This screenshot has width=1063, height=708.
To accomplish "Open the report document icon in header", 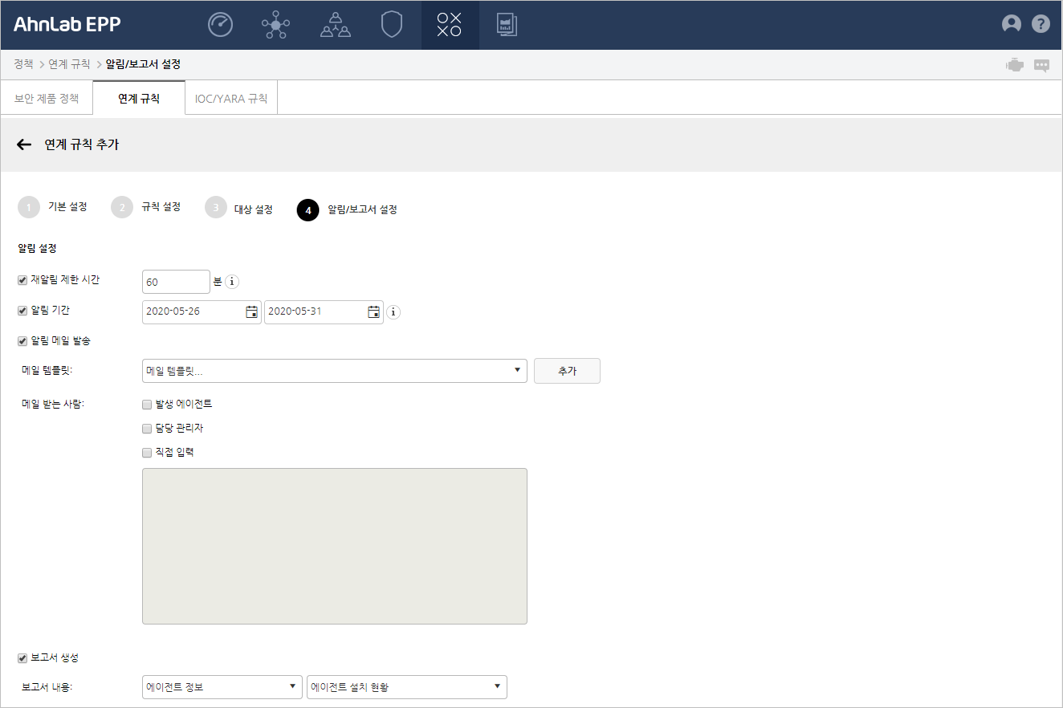I will click(x=507, y=25).
